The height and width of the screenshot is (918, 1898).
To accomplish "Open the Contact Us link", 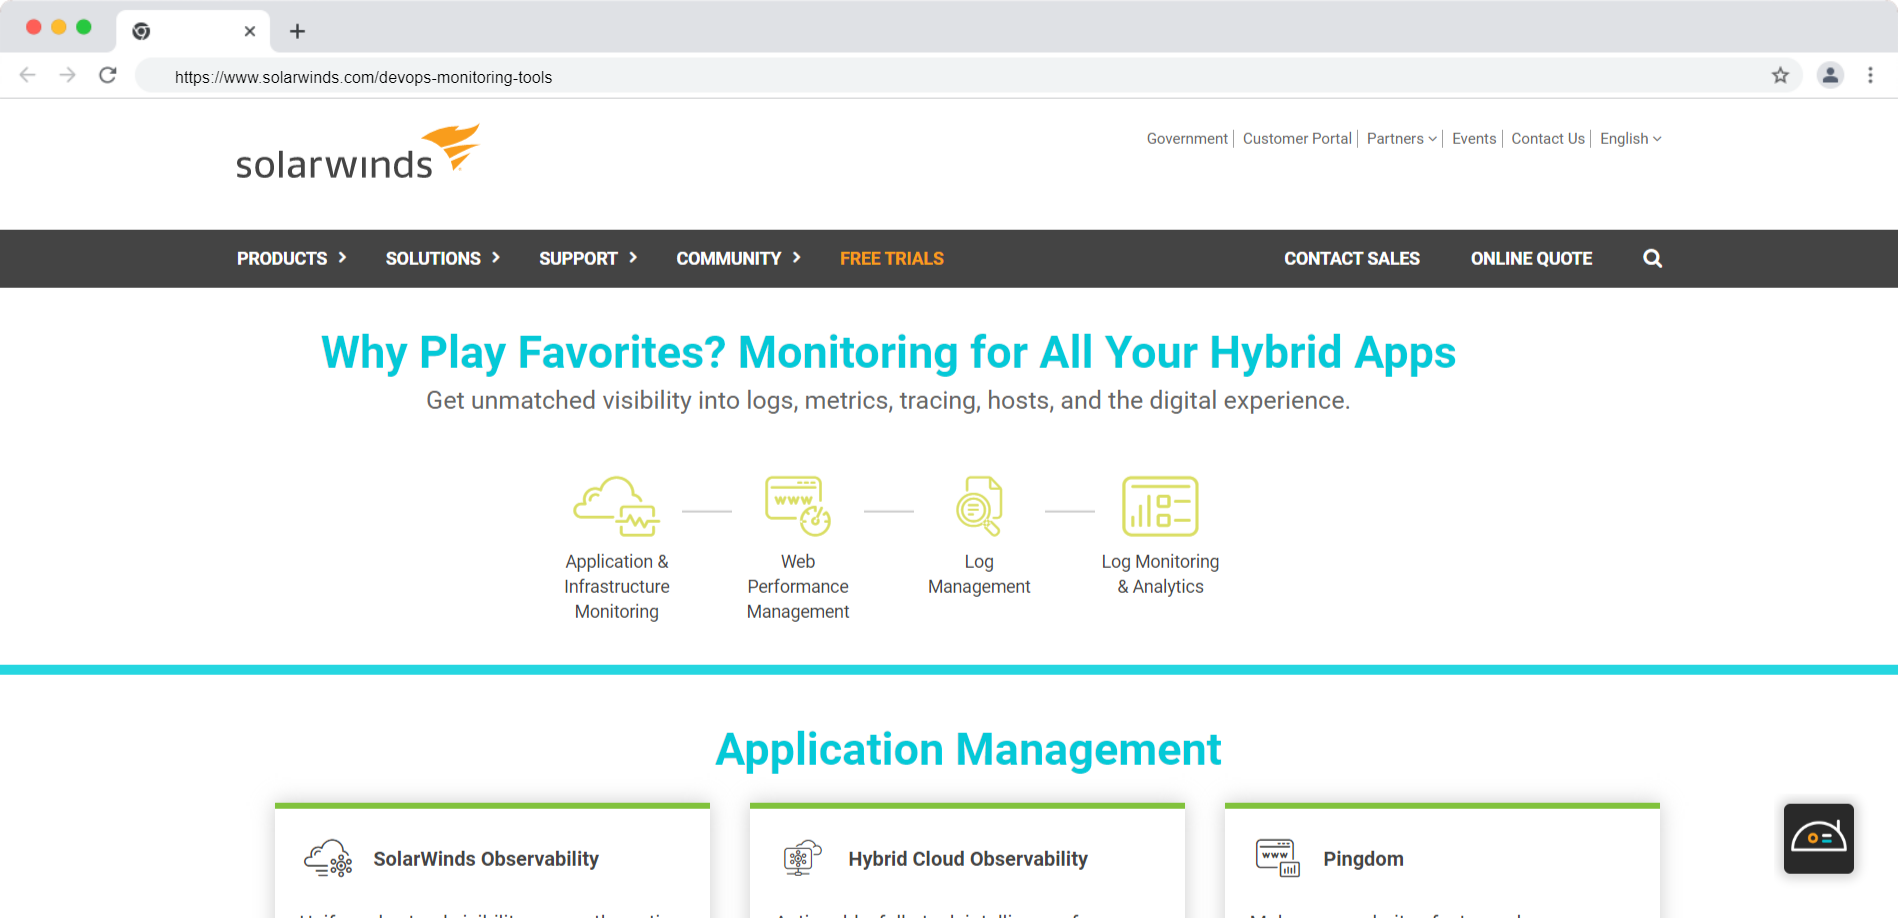I will coord(1548,139).
